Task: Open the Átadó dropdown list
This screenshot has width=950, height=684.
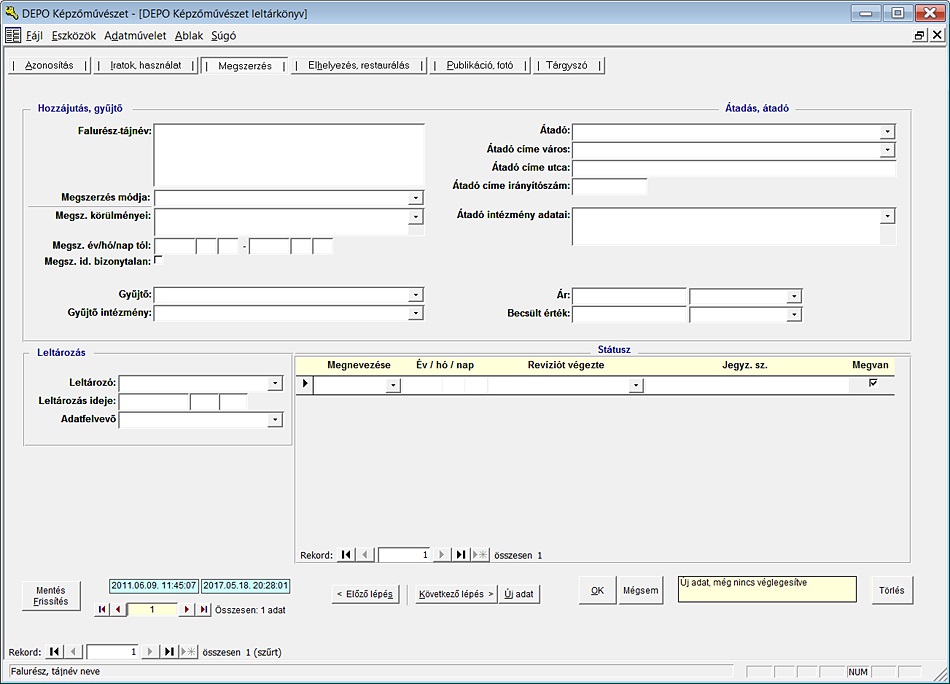Action: pyautogui.click(x=887, y=131)
